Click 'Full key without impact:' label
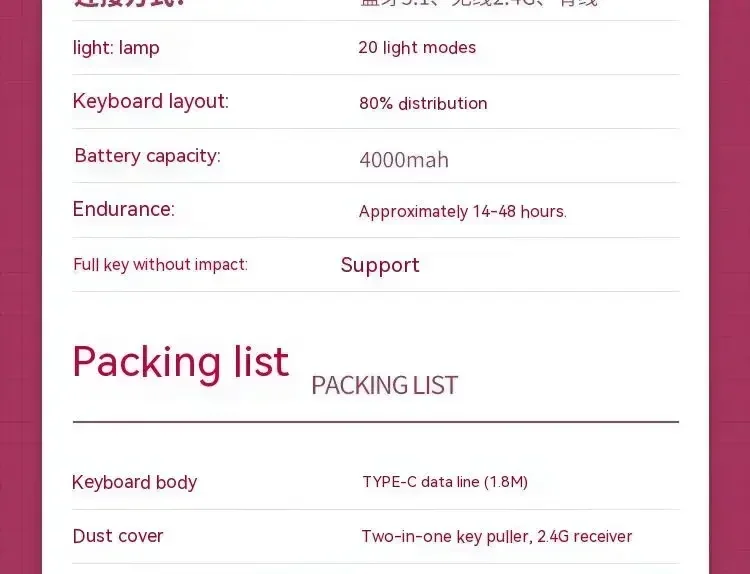The height and width of the screenshot is (574, 750). [x=161, y=265]
